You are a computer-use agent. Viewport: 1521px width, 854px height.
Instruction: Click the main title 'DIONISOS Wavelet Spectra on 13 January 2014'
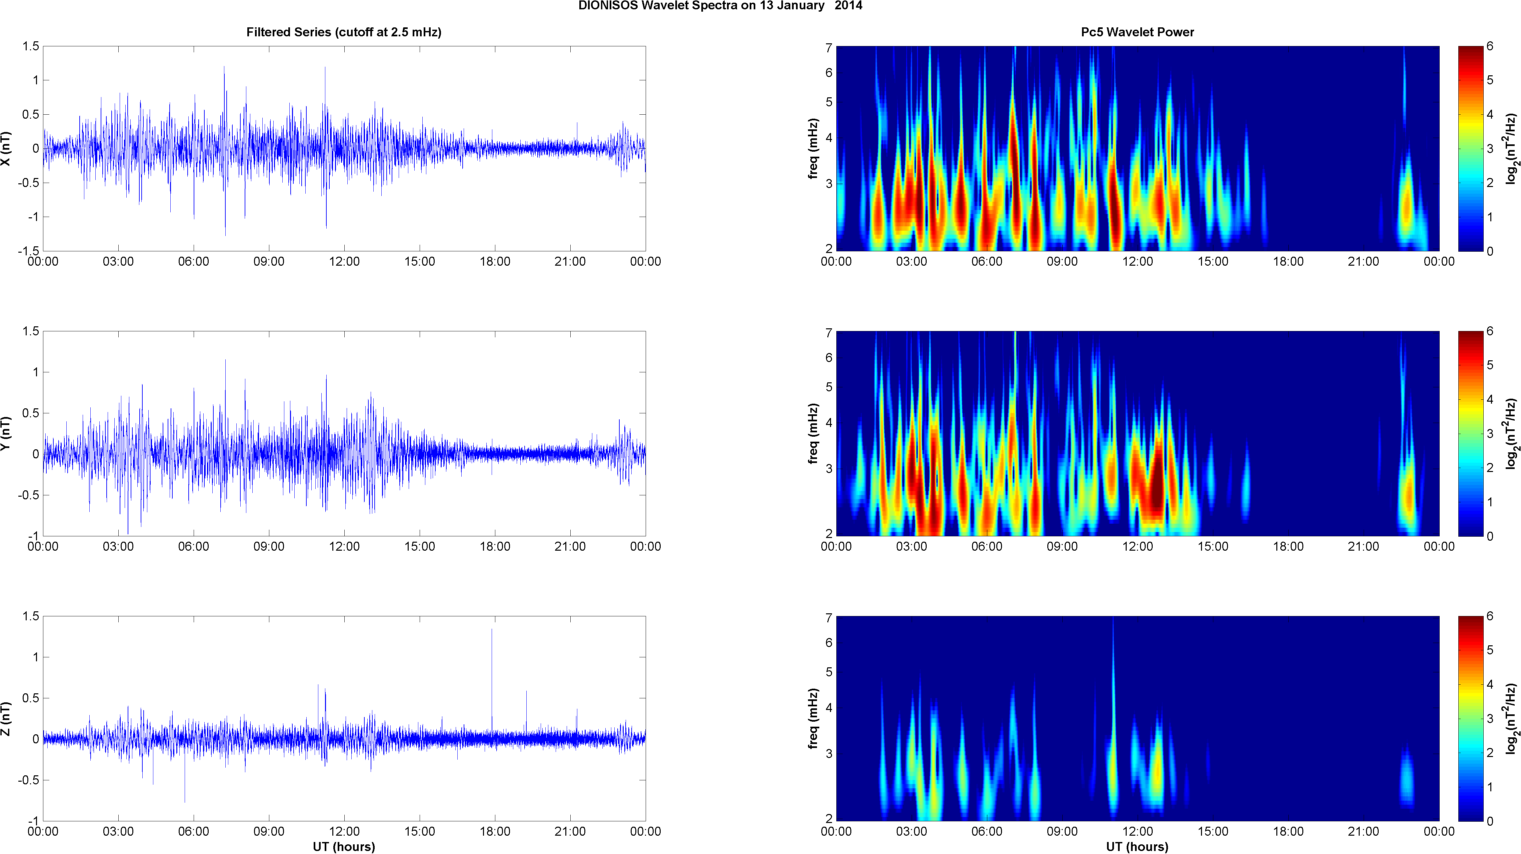pyautogui.click(x=720, y=6)
